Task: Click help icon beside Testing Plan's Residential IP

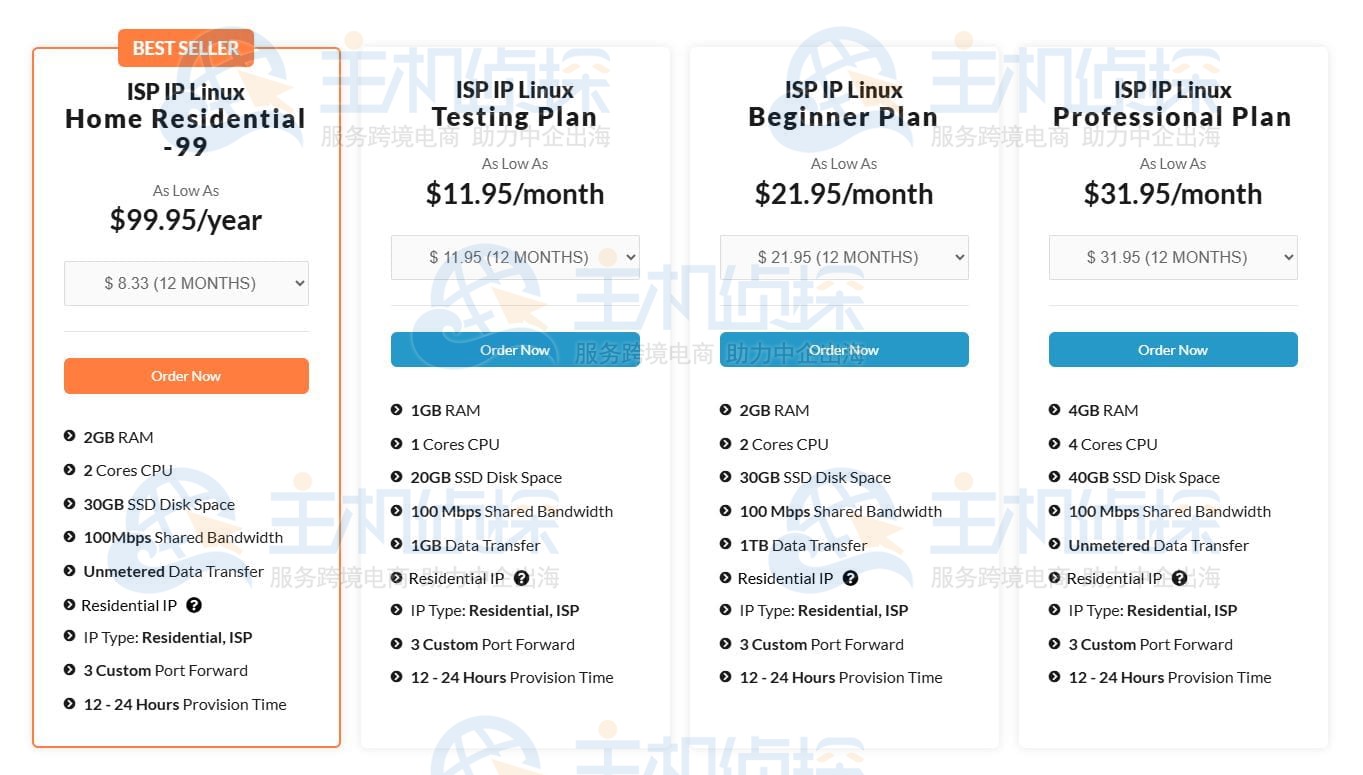Action: (x=521, y=578)
